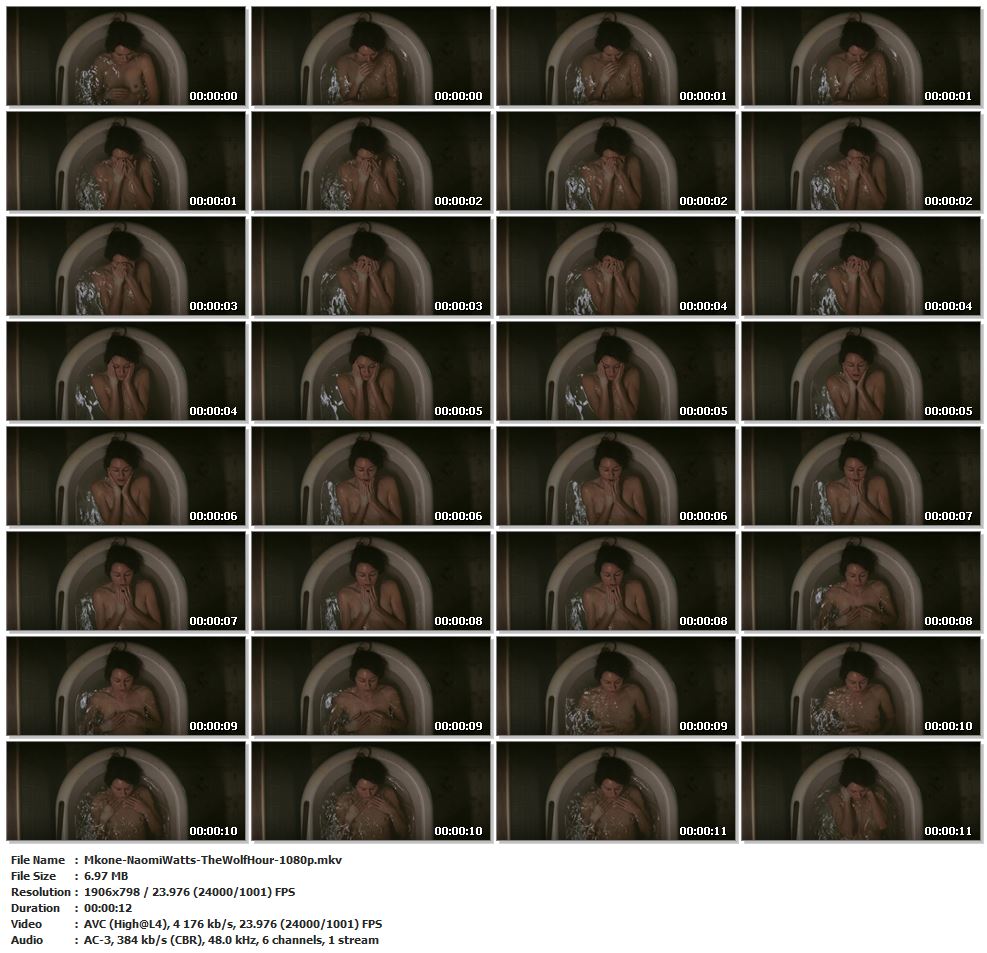The image size is (987, 953).
Task: Select the AVC (High@L4) video details
Action: (x=233, y=924)
